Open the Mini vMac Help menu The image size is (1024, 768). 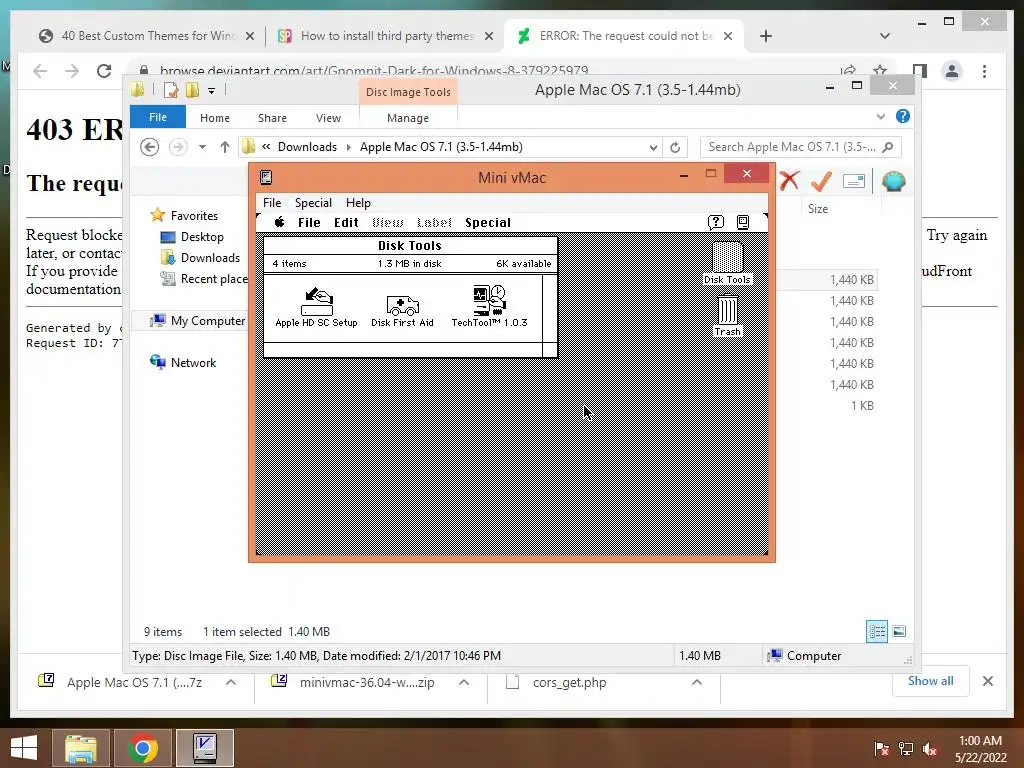358,202
